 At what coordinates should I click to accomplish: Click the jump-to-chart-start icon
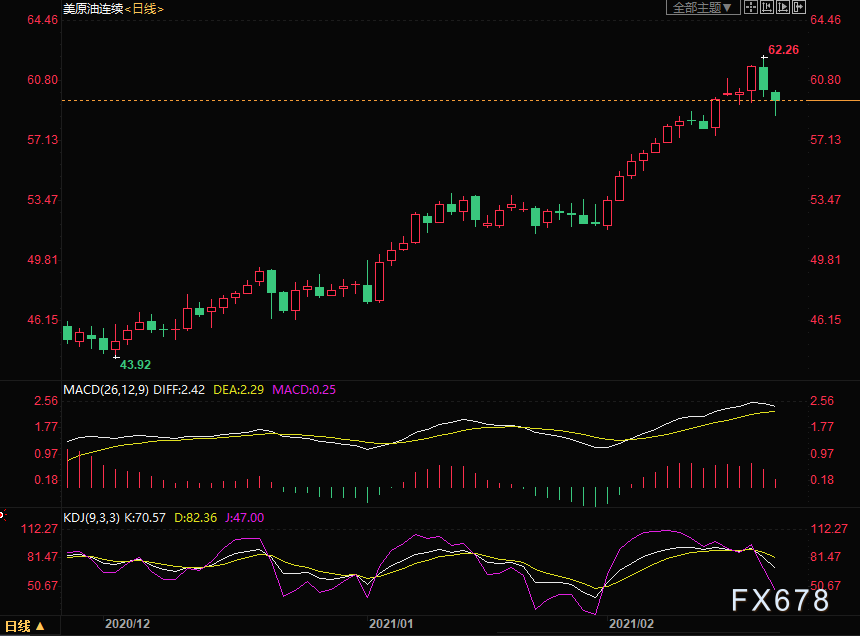(767, 7)
